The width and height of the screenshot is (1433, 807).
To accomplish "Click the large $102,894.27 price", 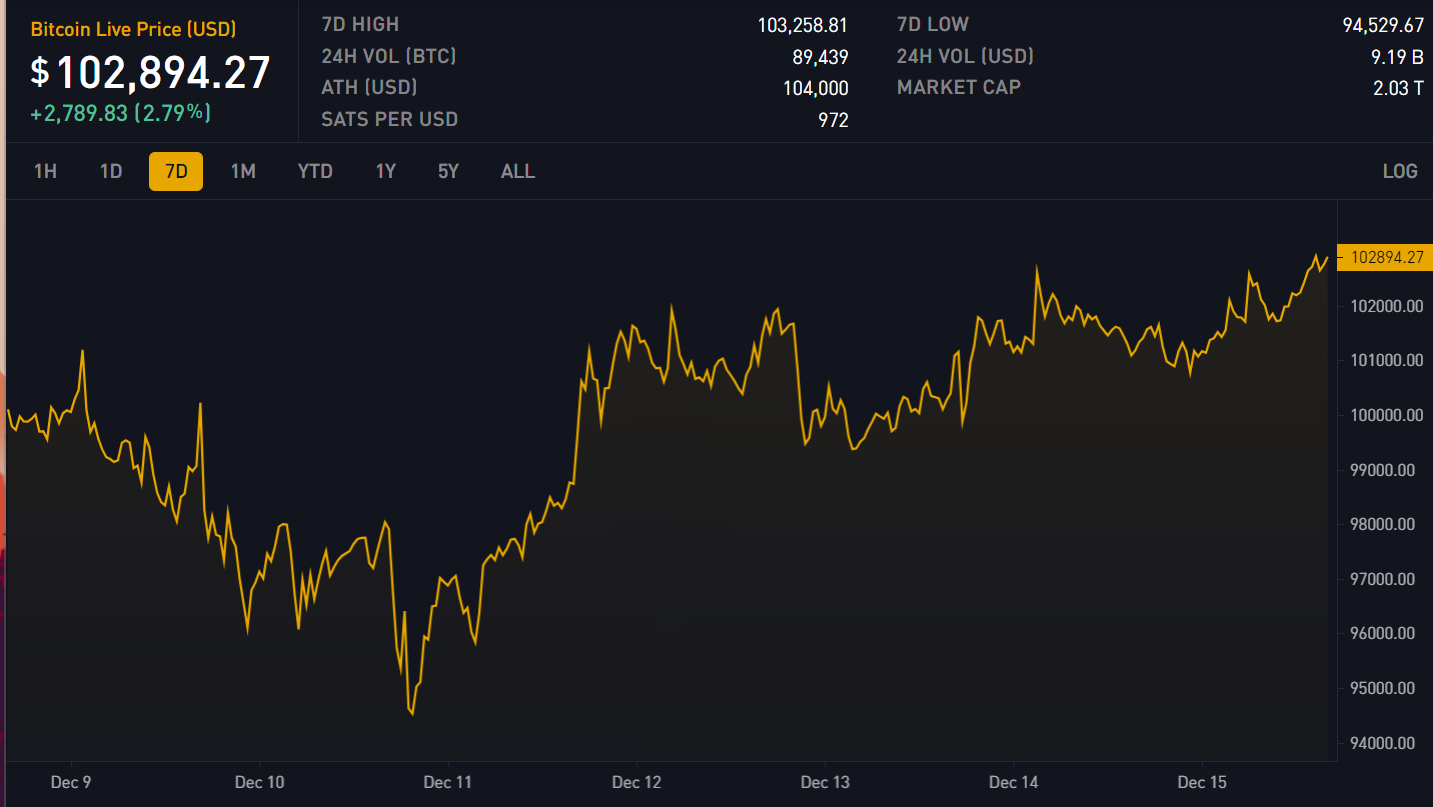I will click(151, 73).
